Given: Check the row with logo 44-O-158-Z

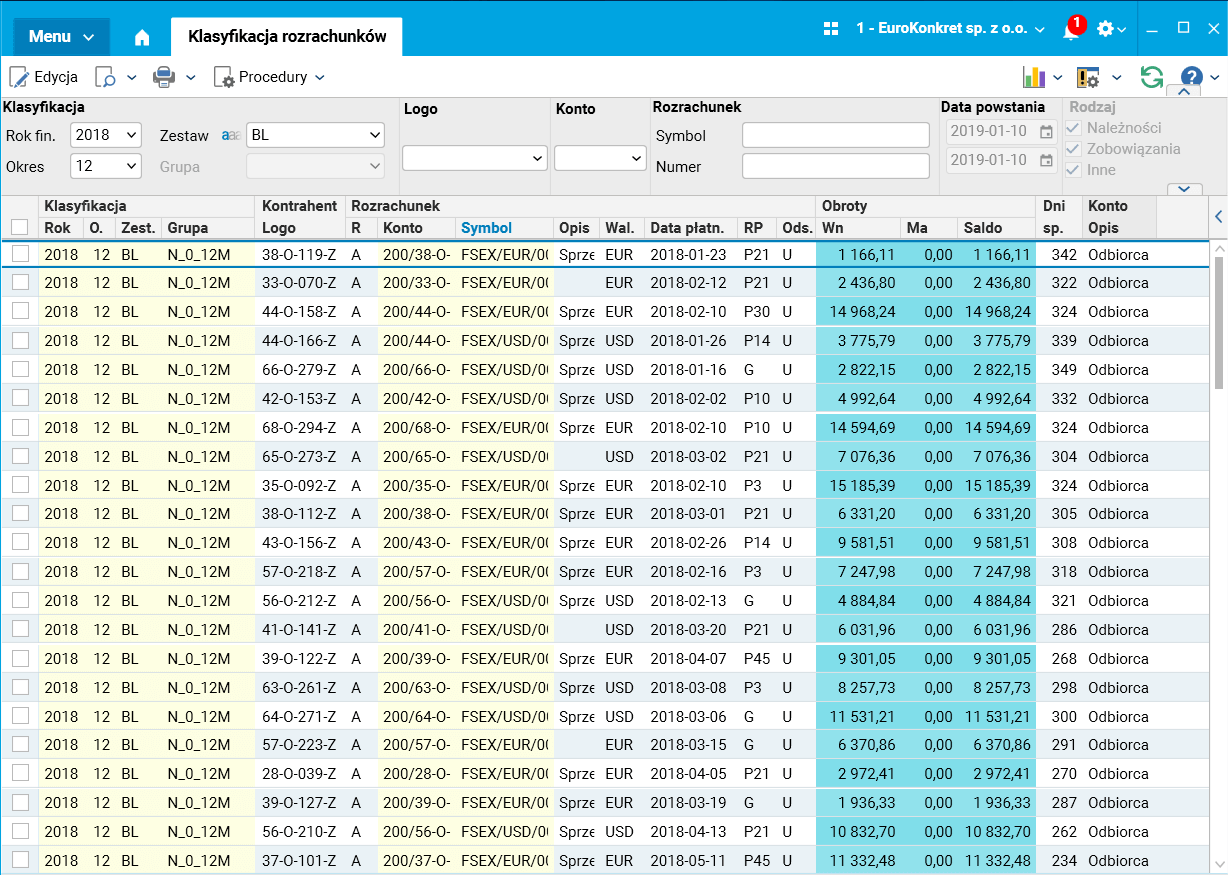Looking at the screenshot, I should (20, 312).
